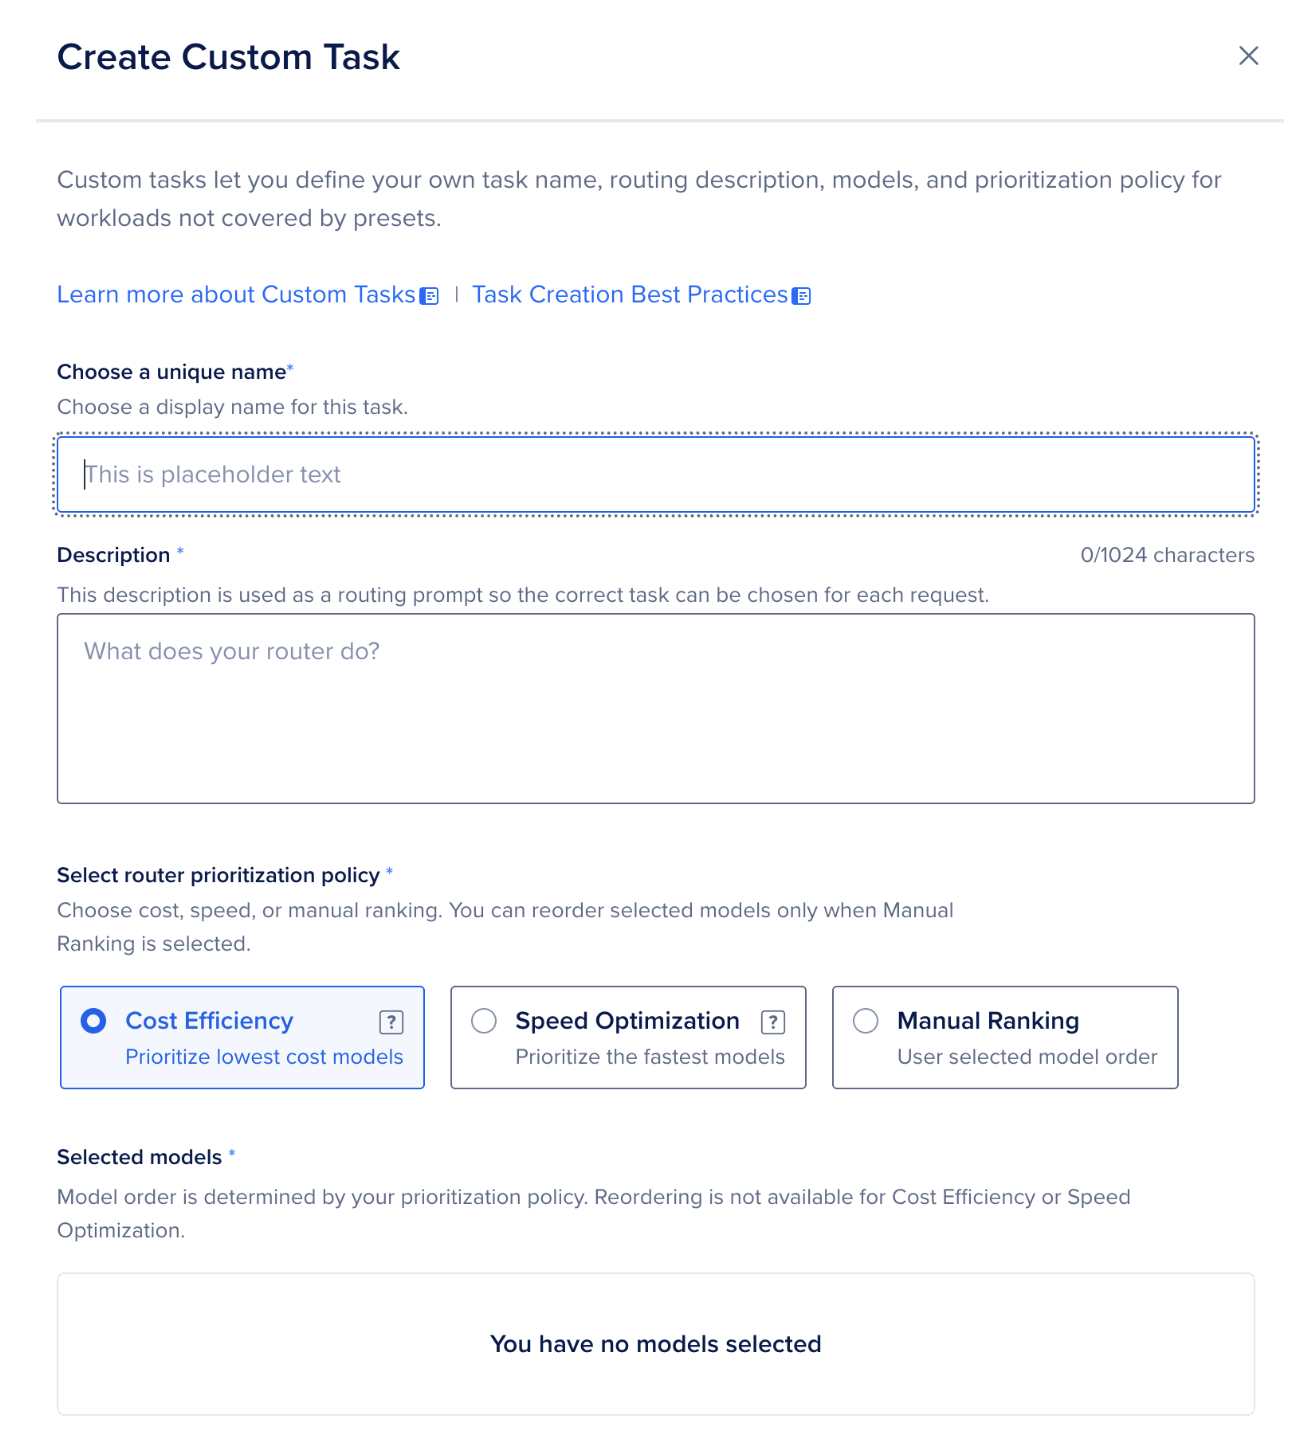The width and height of the screenshot is (1296, 1450).
Task: Open Learn more about Custom Tasks link
Action: 236,295
